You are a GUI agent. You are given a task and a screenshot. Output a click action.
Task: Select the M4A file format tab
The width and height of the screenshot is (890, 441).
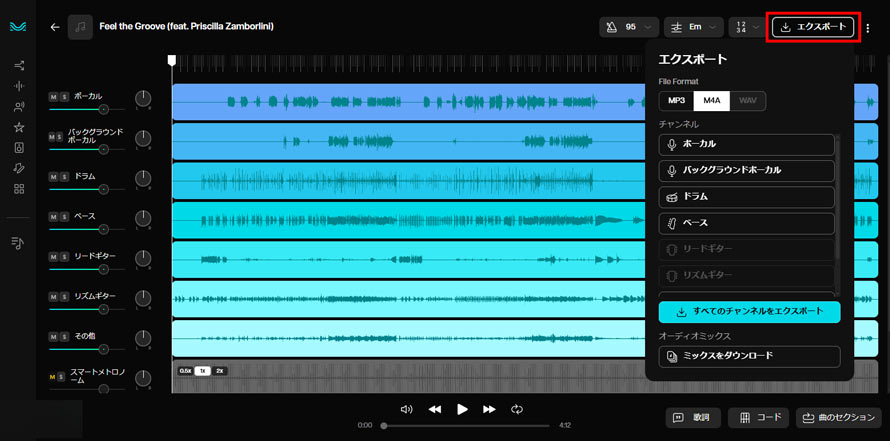click(x=711, y=101)
